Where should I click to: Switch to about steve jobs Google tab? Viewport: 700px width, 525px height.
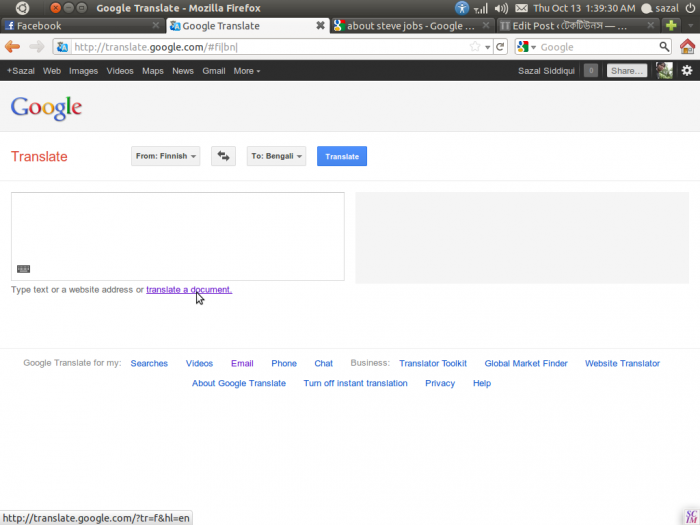tap(411, 26)
